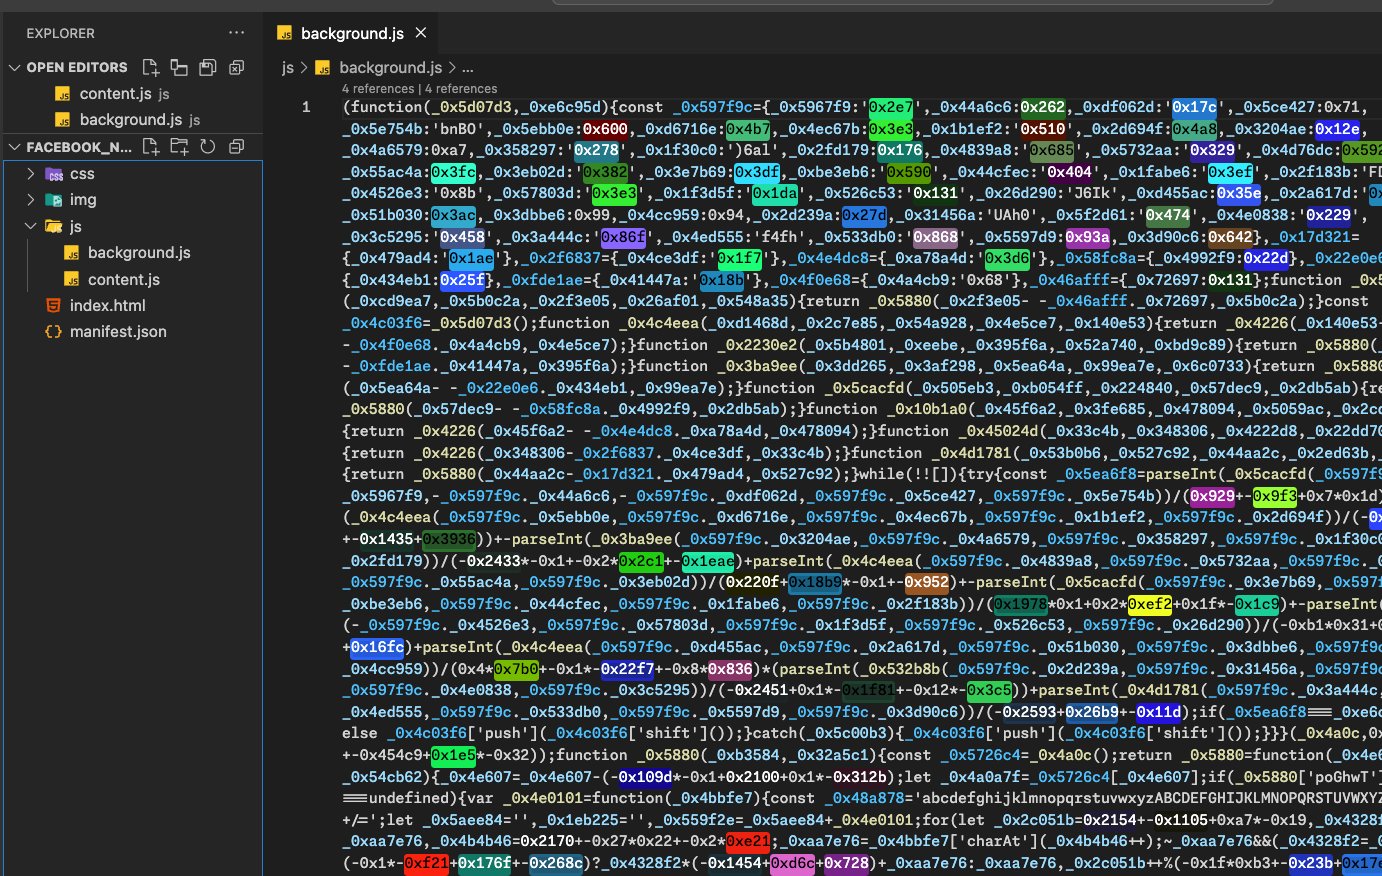Collapse all folders in the Explorer

[237, 147]
